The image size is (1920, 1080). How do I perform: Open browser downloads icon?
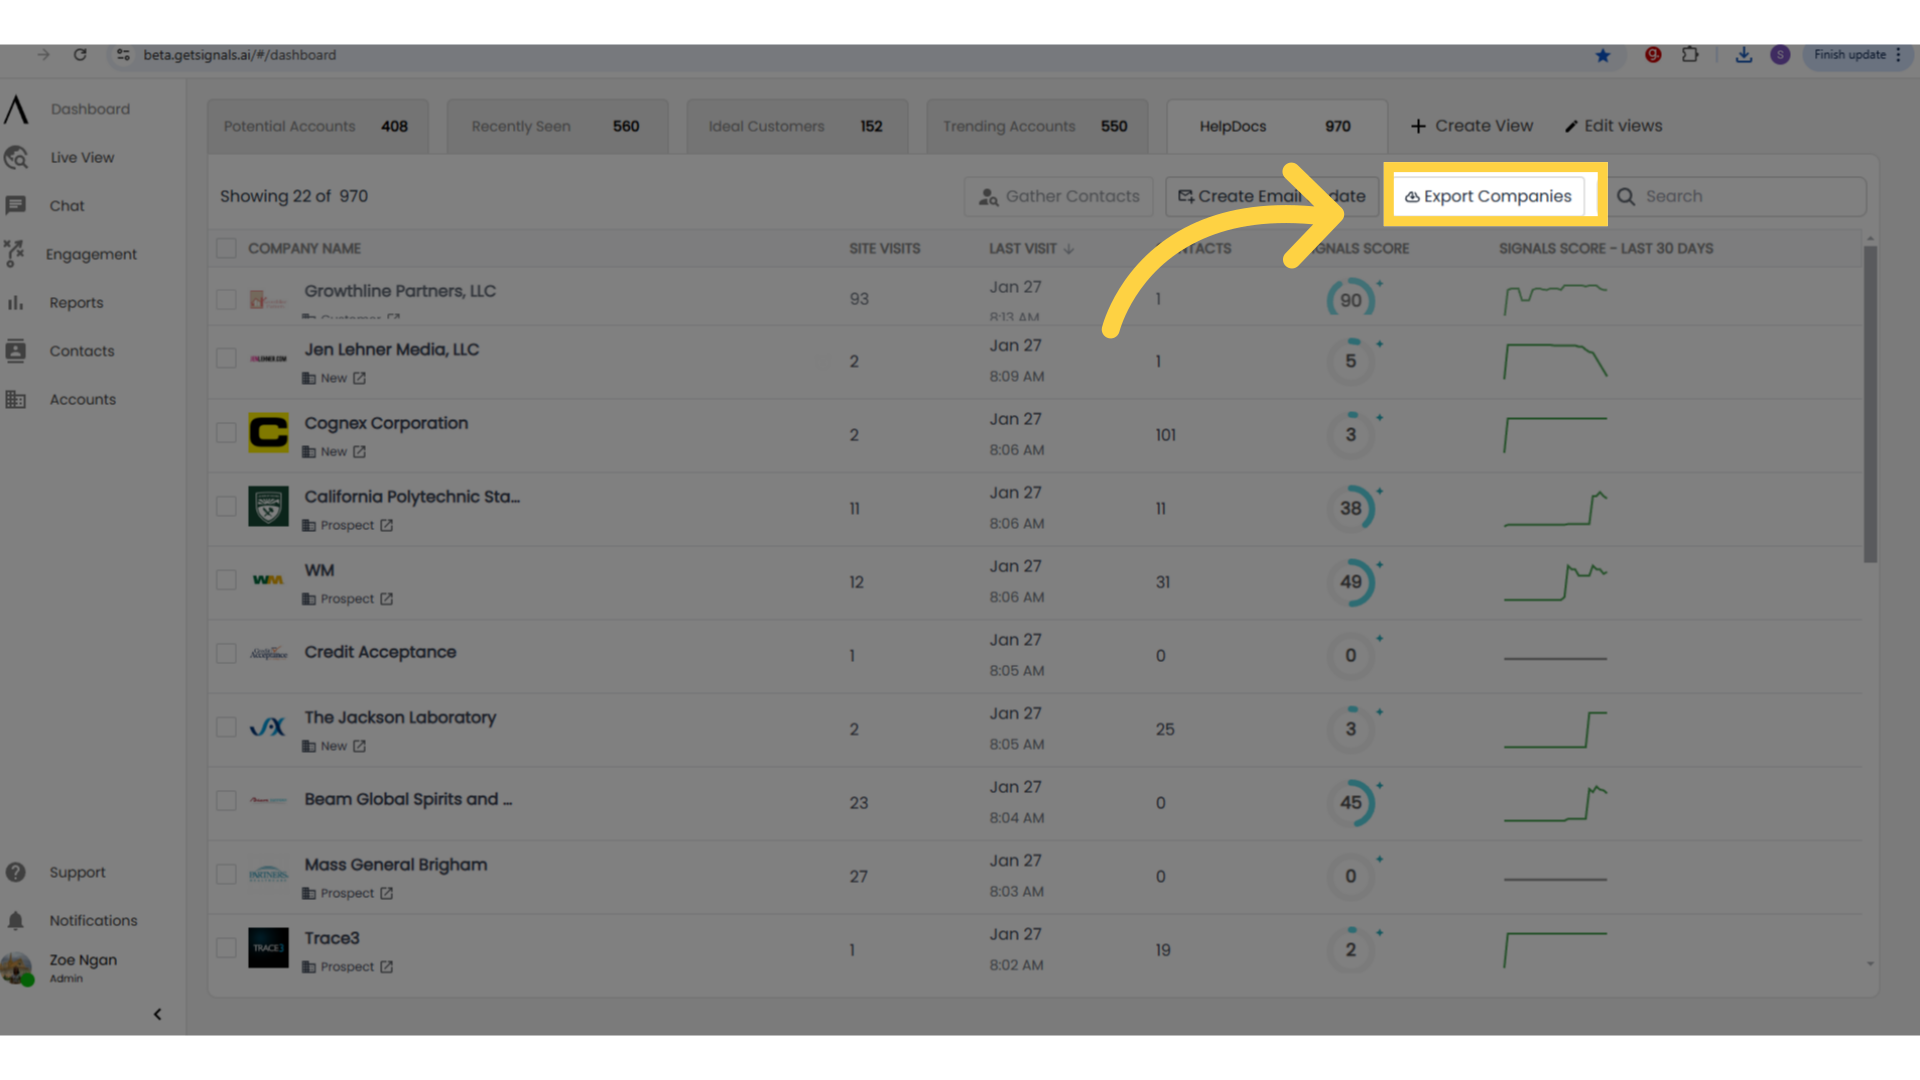pos(1743,55)
